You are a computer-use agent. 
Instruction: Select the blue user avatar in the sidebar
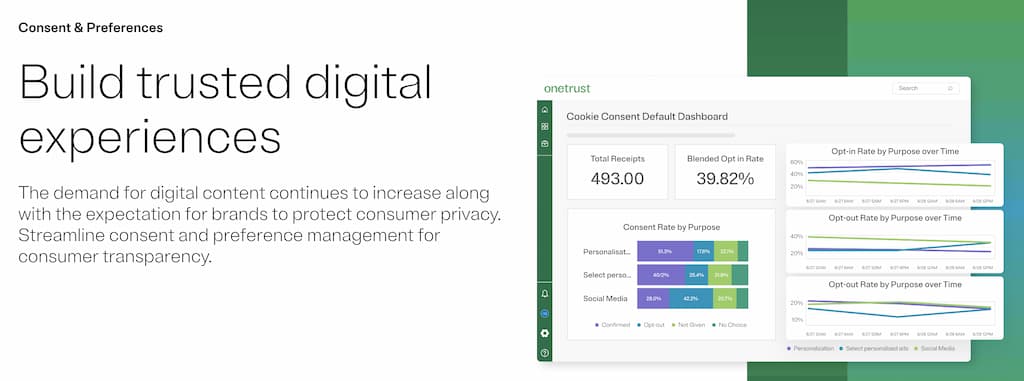click(545, 314)
